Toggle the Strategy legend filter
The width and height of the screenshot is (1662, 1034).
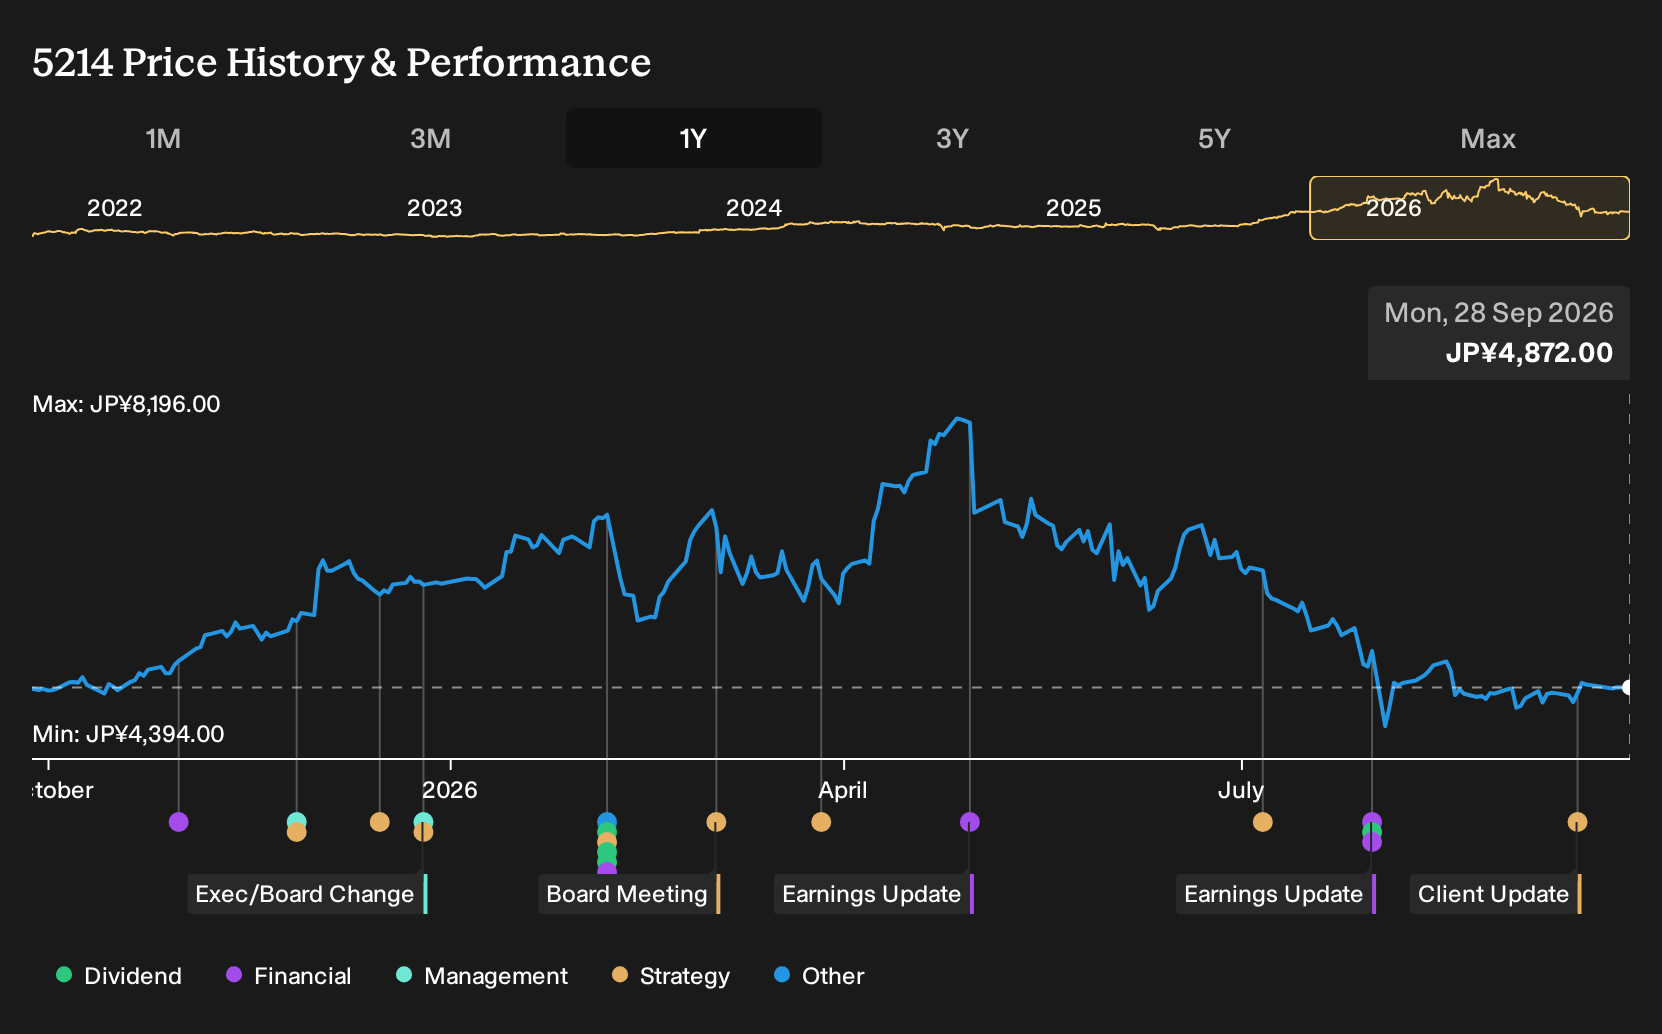671,976
